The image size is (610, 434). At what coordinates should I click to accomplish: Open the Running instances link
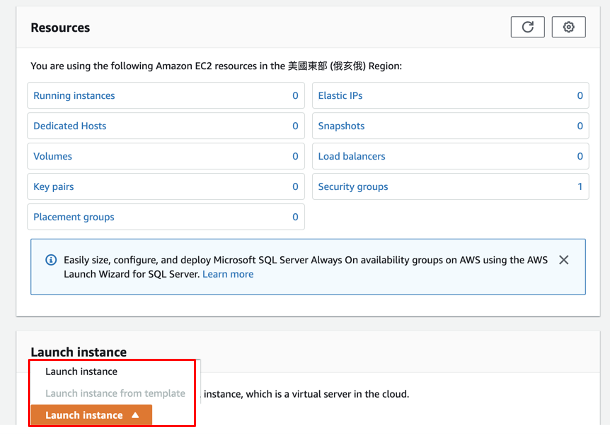[x=74, y=96]
